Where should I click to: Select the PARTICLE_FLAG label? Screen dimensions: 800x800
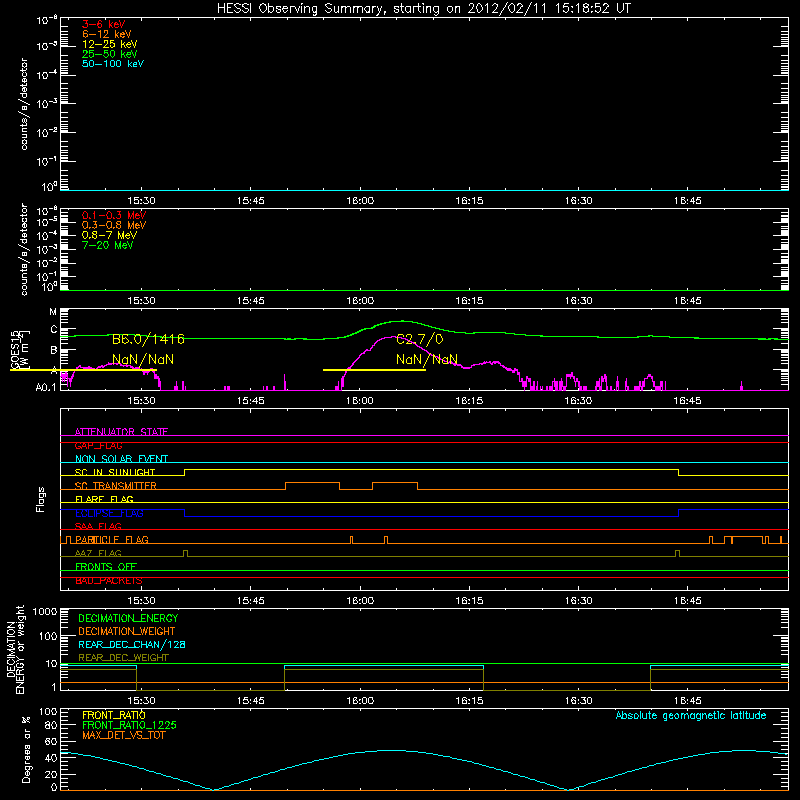112,539
